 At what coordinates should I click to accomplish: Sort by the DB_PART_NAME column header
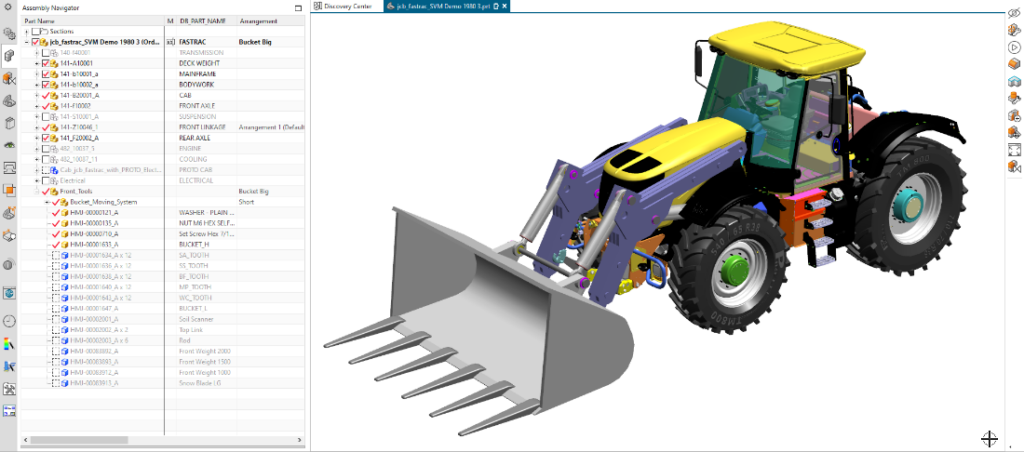point(204,20)
